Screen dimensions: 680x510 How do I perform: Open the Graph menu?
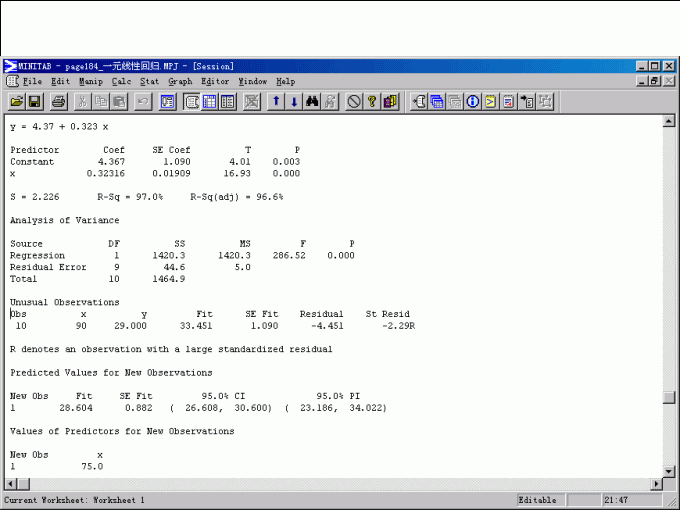click(x=180, y=81)
